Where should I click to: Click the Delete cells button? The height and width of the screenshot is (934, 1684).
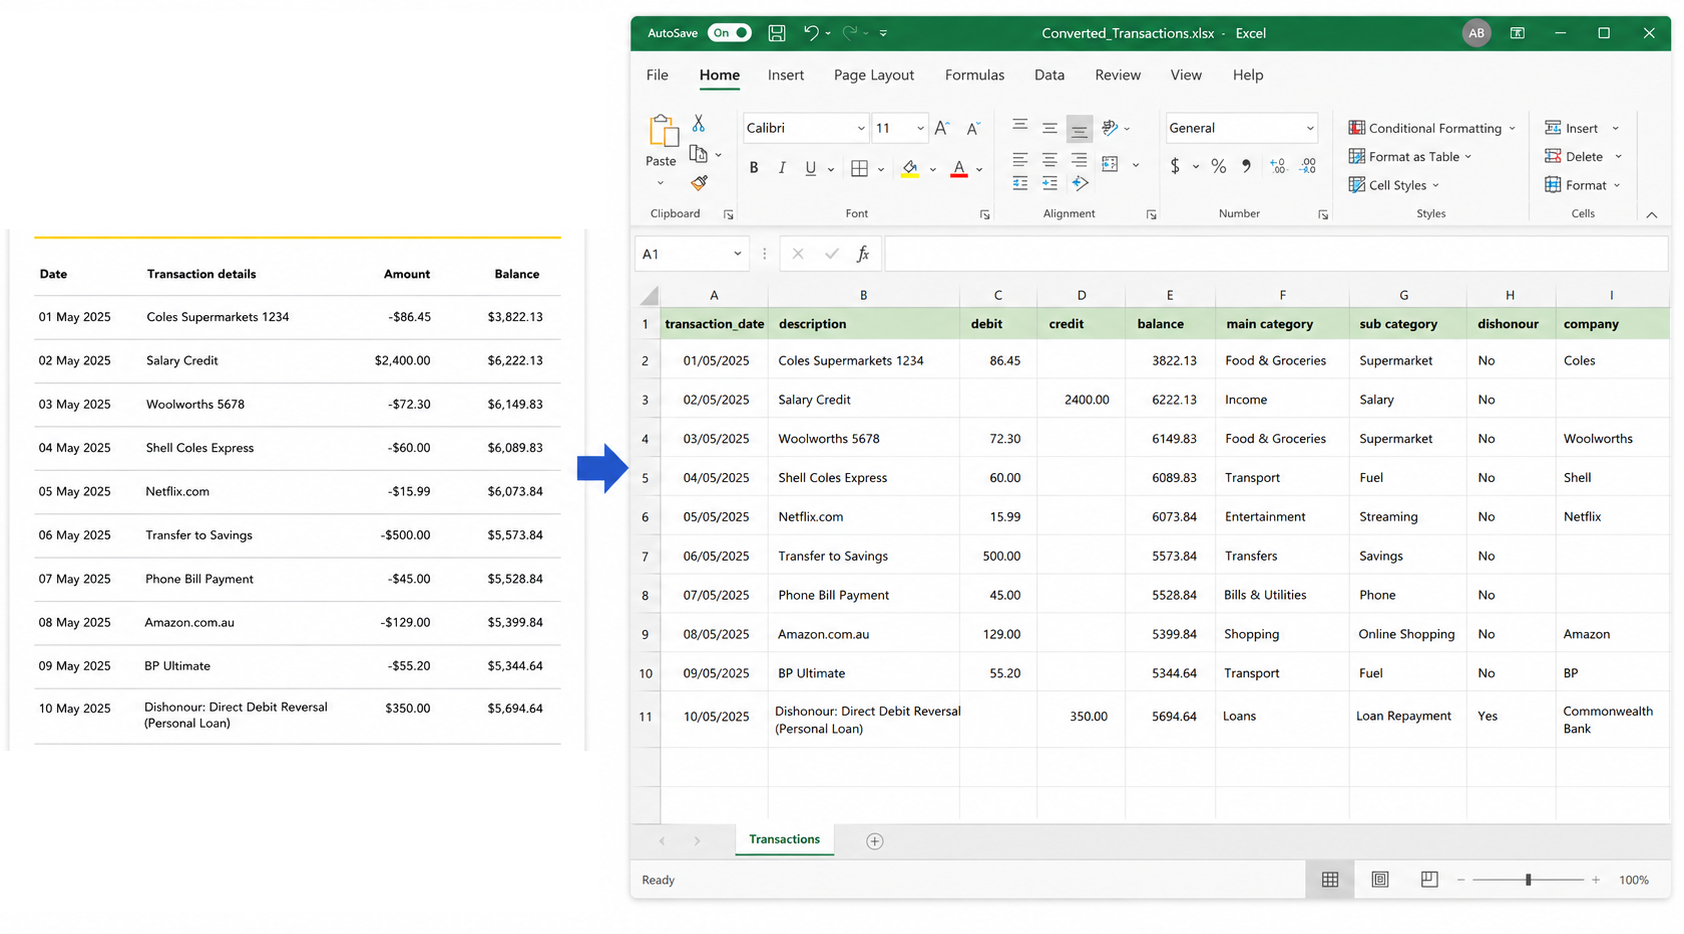(x=1584, y=156)
